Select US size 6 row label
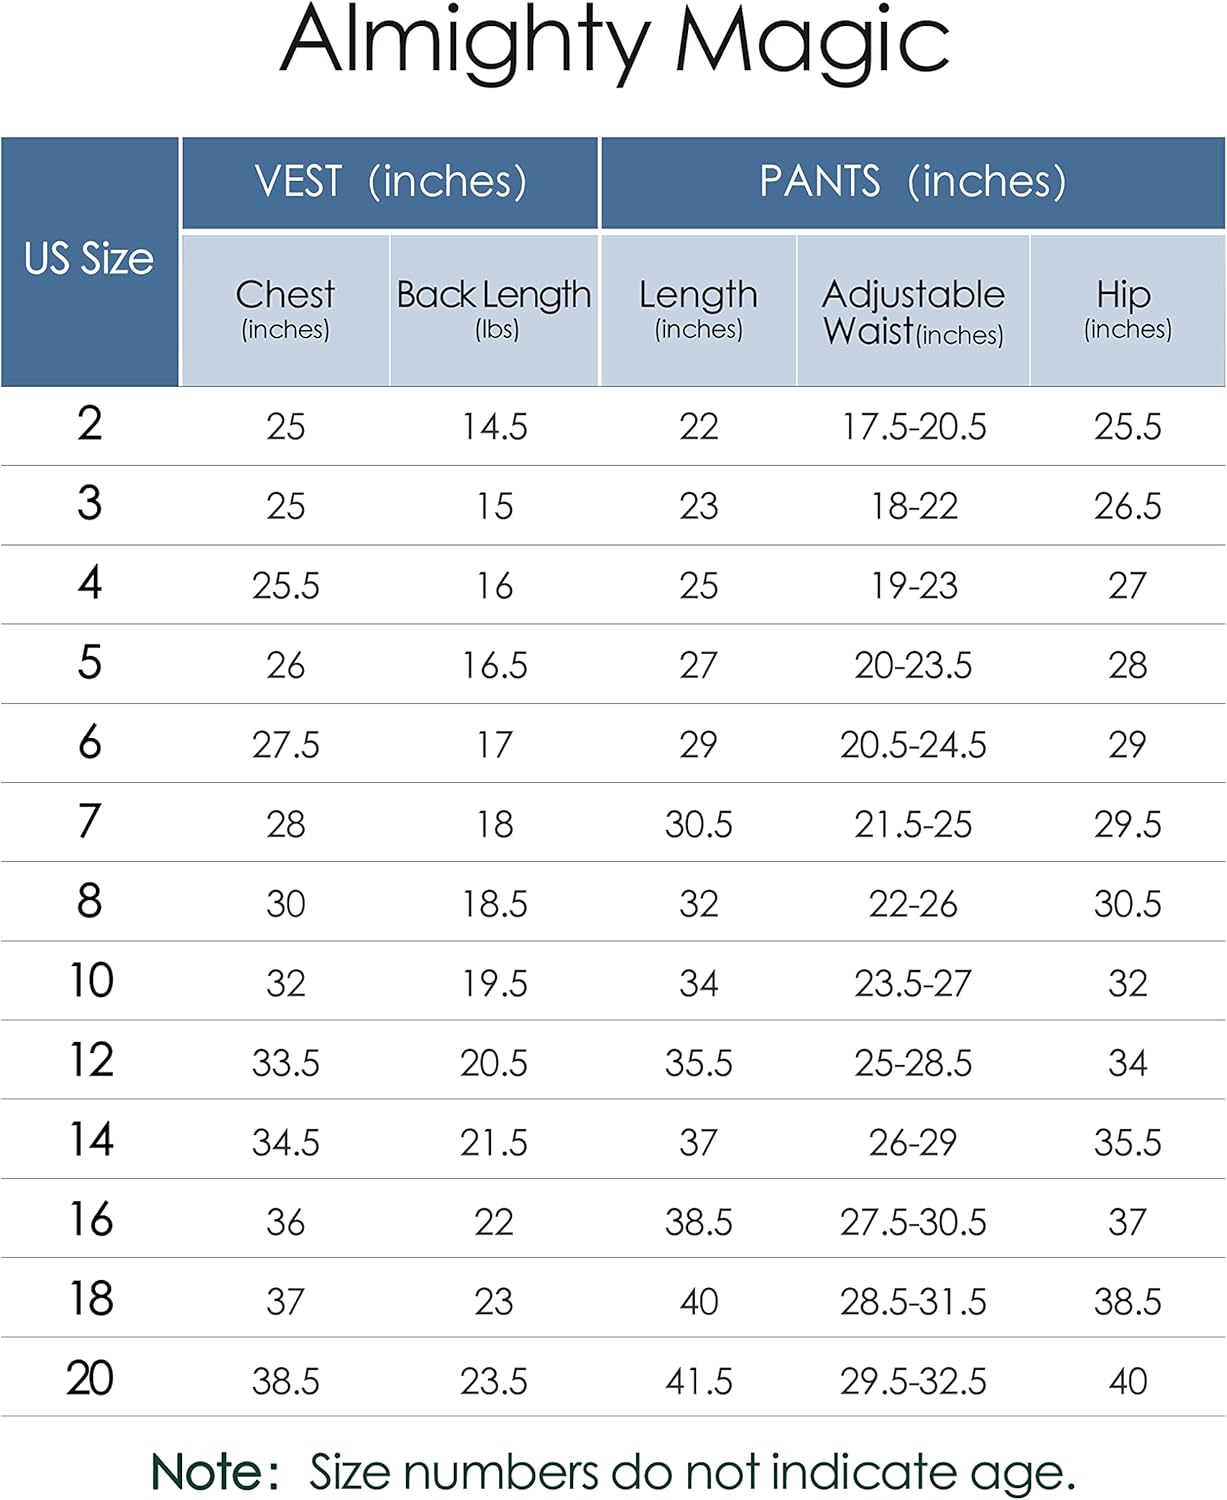 click(90, 743)
